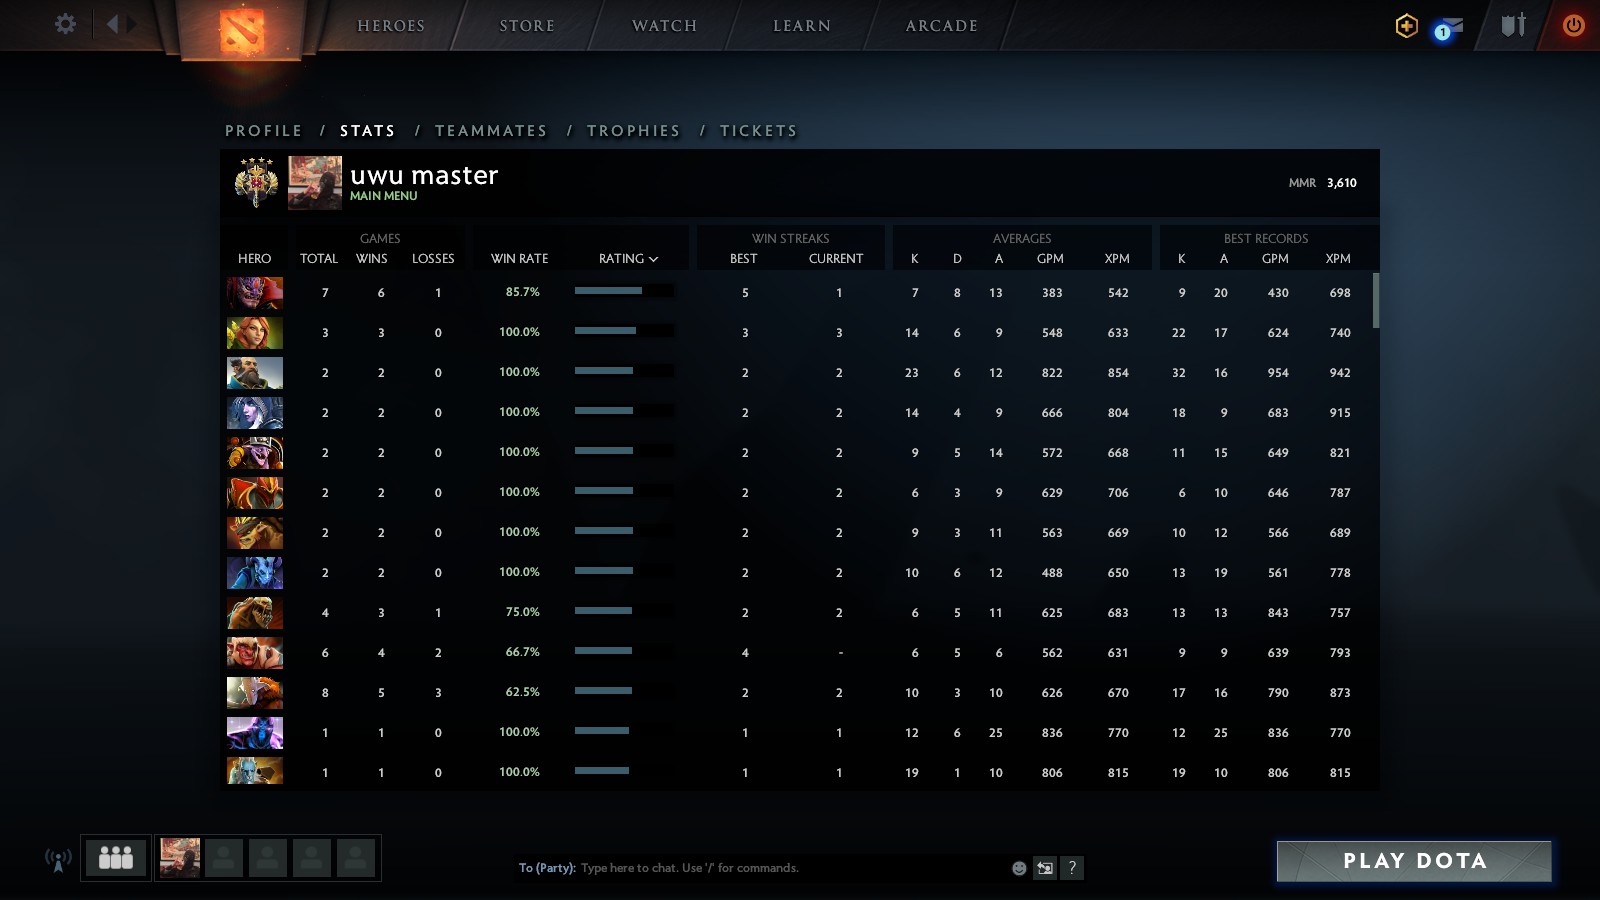1600x900 pixels.
Task: Go back with the left arrow
Action: [112, 24]
